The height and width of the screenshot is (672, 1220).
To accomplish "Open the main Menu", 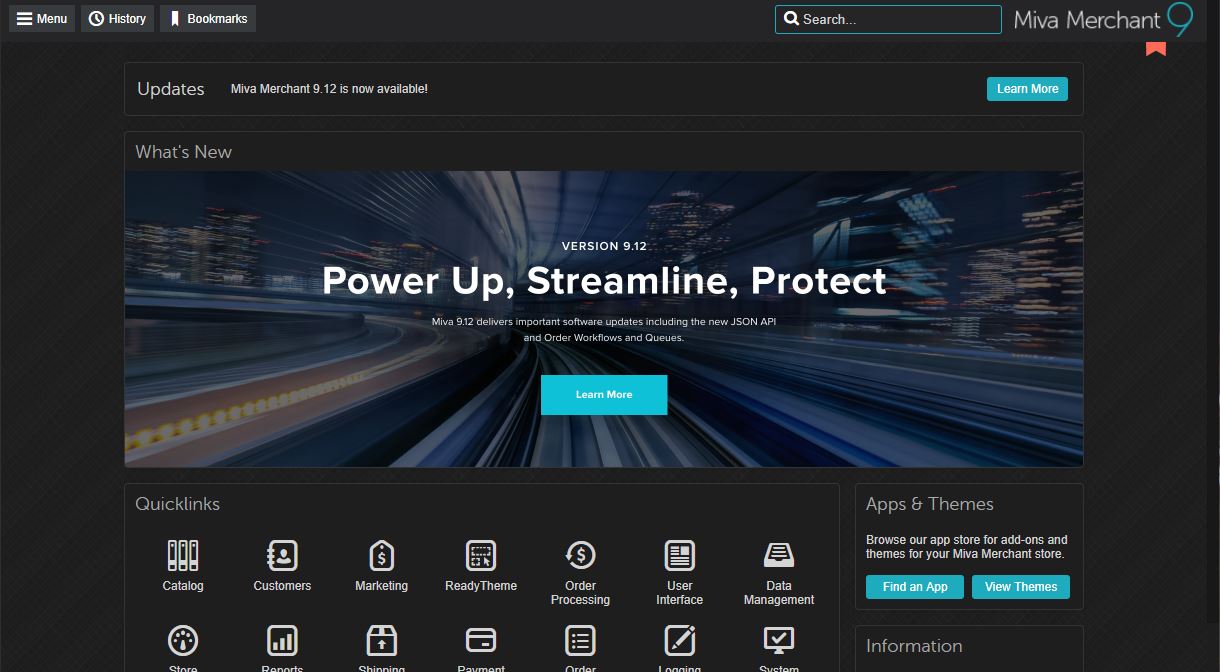I will 42,19.
